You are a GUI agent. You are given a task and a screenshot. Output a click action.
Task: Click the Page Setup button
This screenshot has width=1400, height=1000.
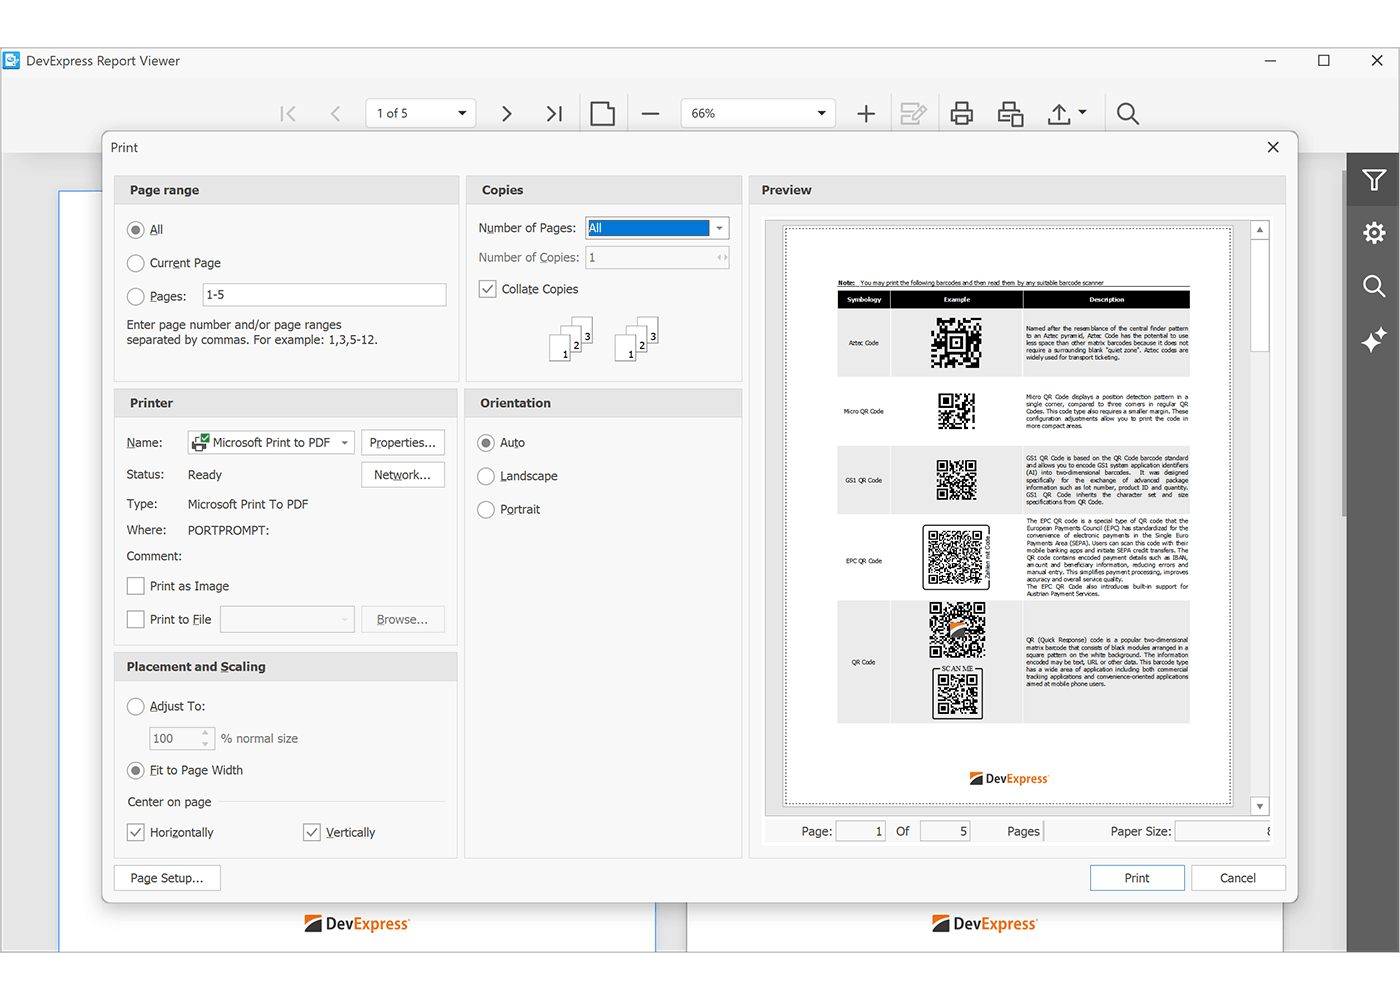click(167, 877)
